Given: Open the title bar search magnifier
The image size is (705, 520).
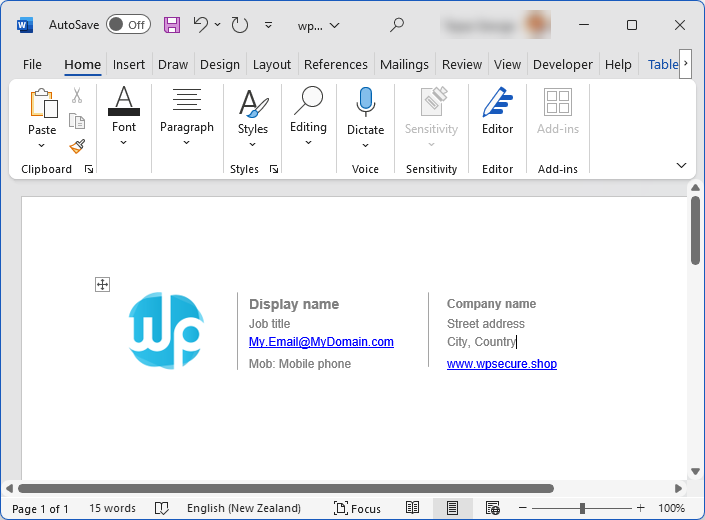Looking at the screenshot, I should pyautogui.click(x=397, y=25).
